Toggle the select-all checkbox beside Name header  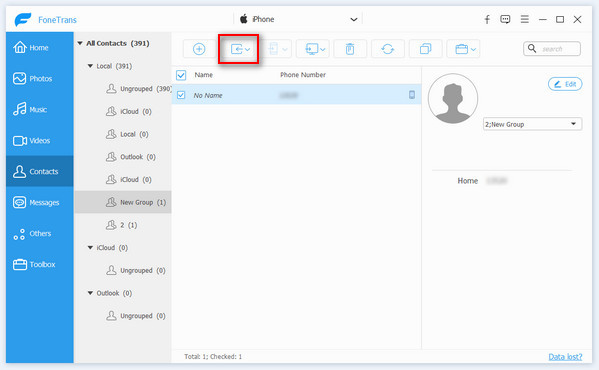pos(181,75)
